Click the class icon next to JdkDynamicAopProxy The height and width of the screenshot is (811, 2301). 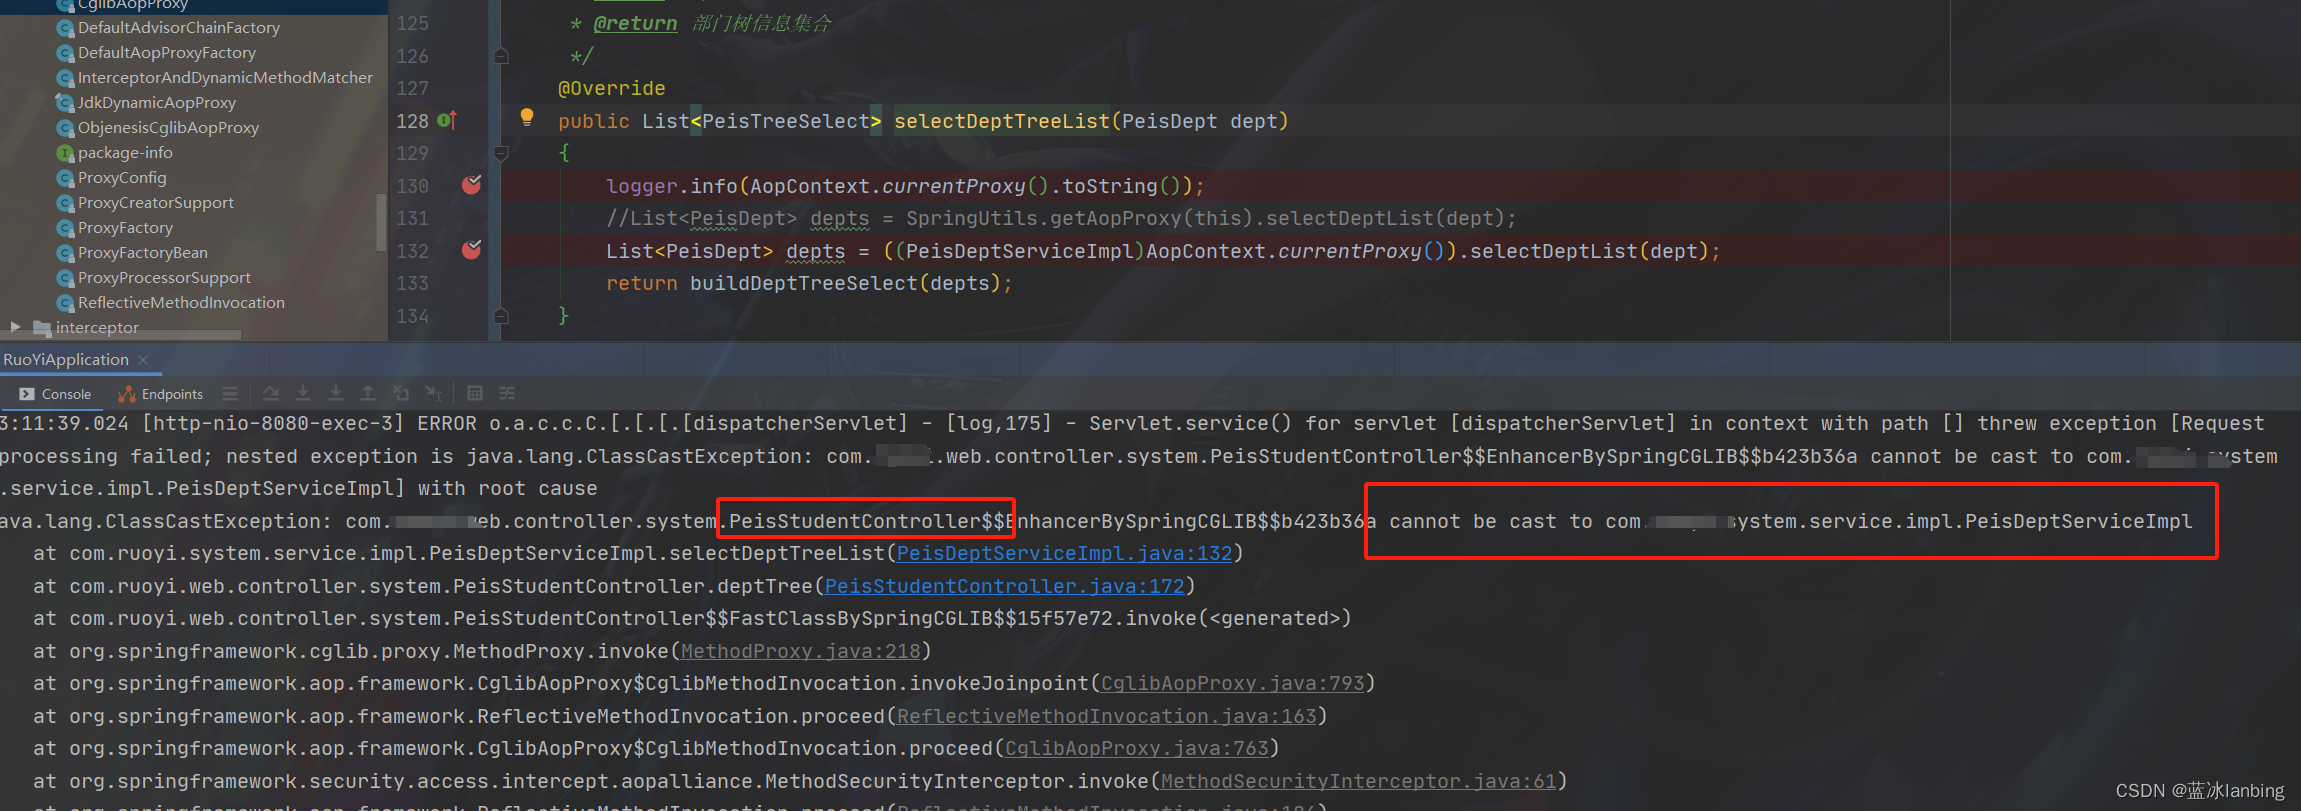click(66, 103)
